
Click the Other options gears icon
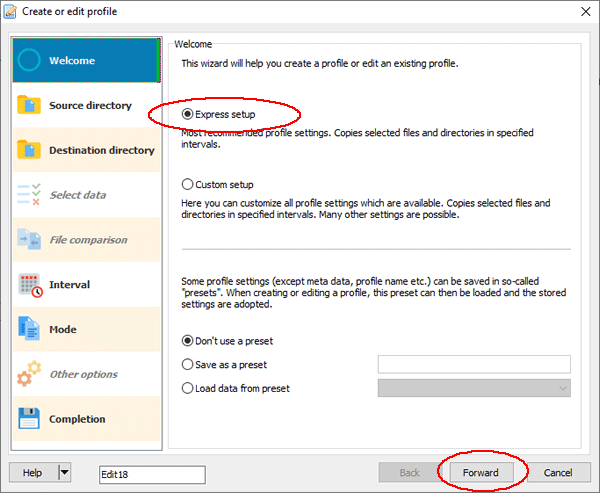pyautogui.click(x=31, y=375)
